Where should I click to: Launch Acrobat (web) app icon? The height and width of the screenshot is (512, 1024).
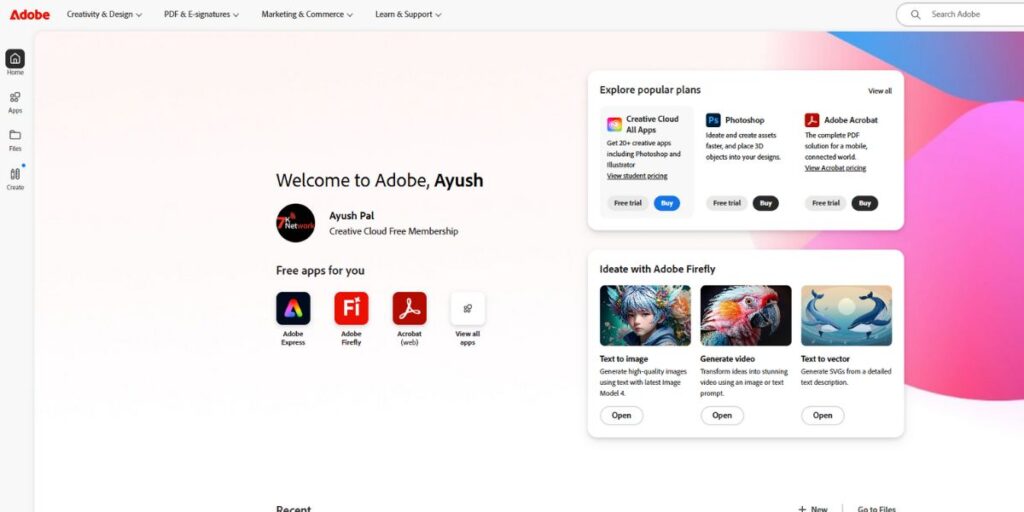pos(409,308)
